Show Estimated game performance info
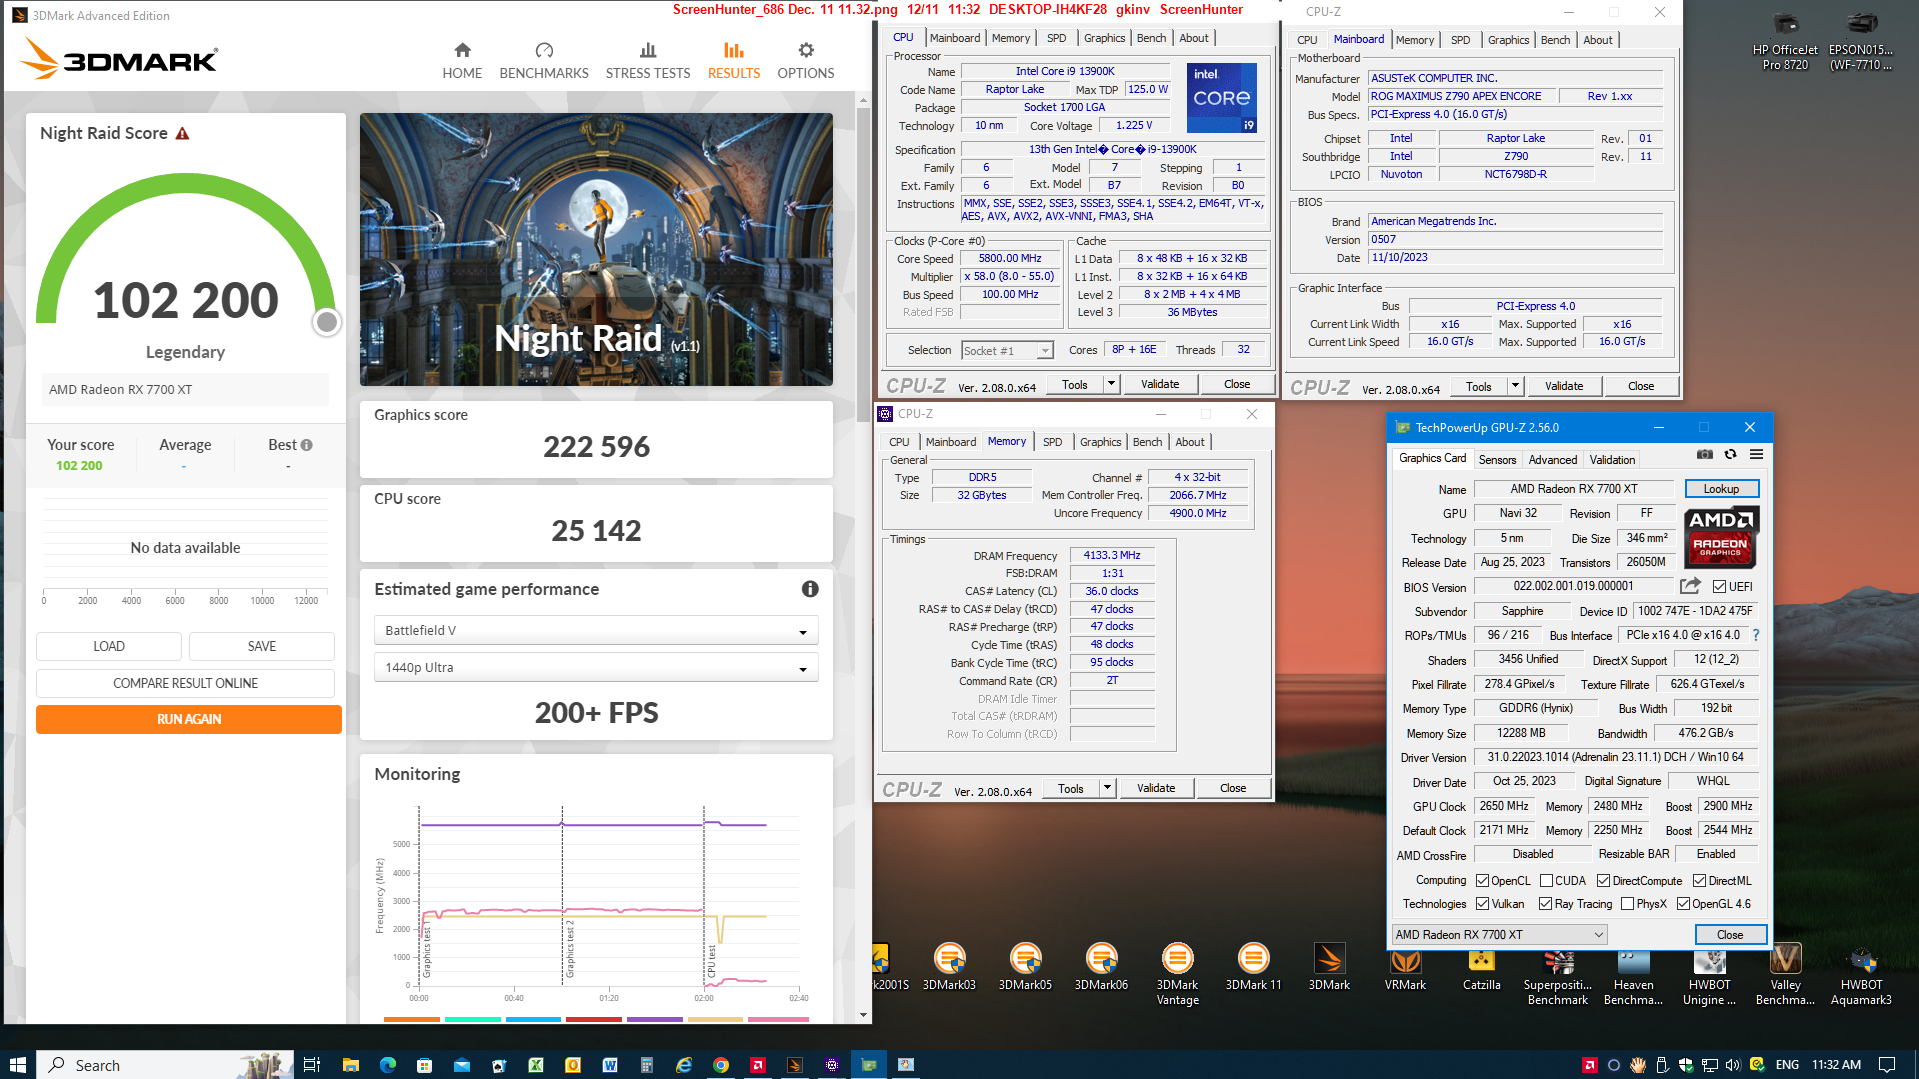Image resolution: width=1919 pixels, height=1079 pixels. point(810,589)
